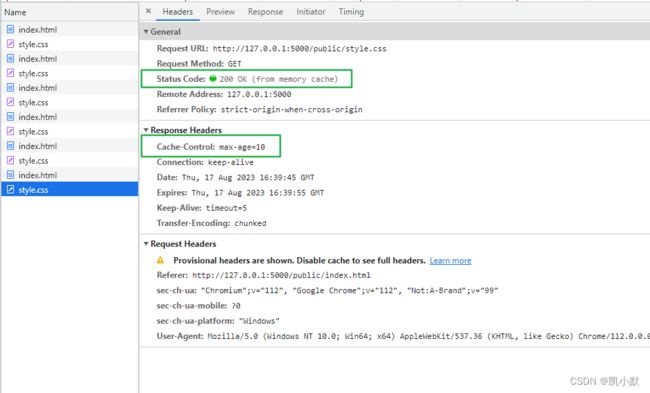Click the Date header value 16:39:45 GMT
The height and width of the screenshot is (393, 650).
pyautogui.click(x=248, y=177)
